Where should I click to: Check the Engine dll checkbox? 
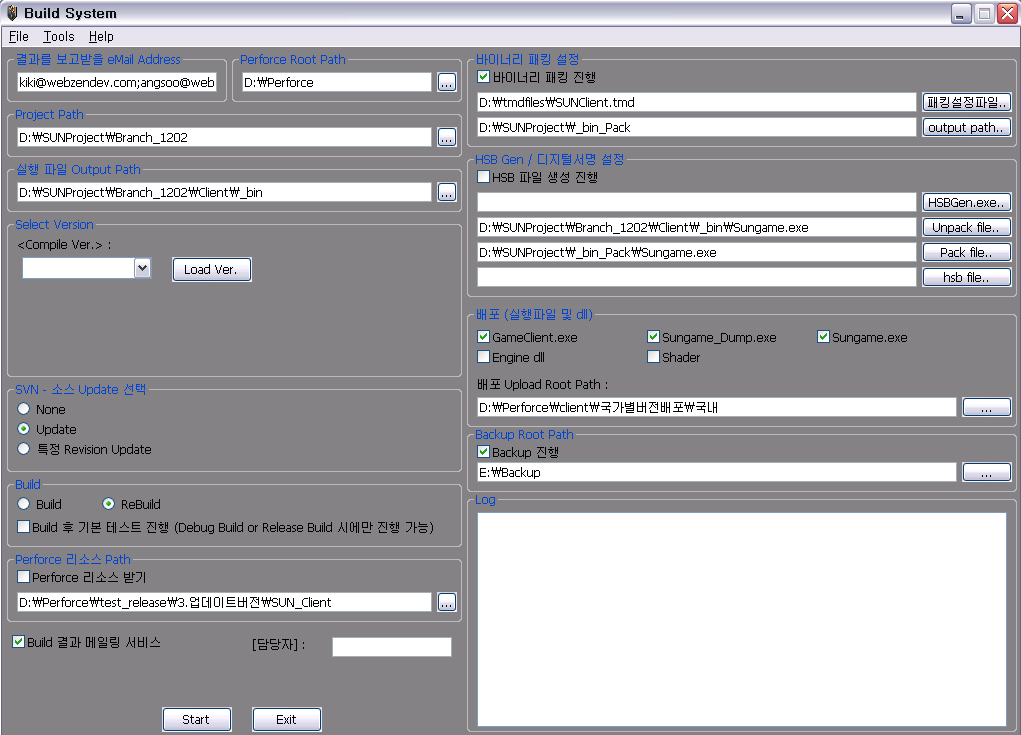point(483,357)
